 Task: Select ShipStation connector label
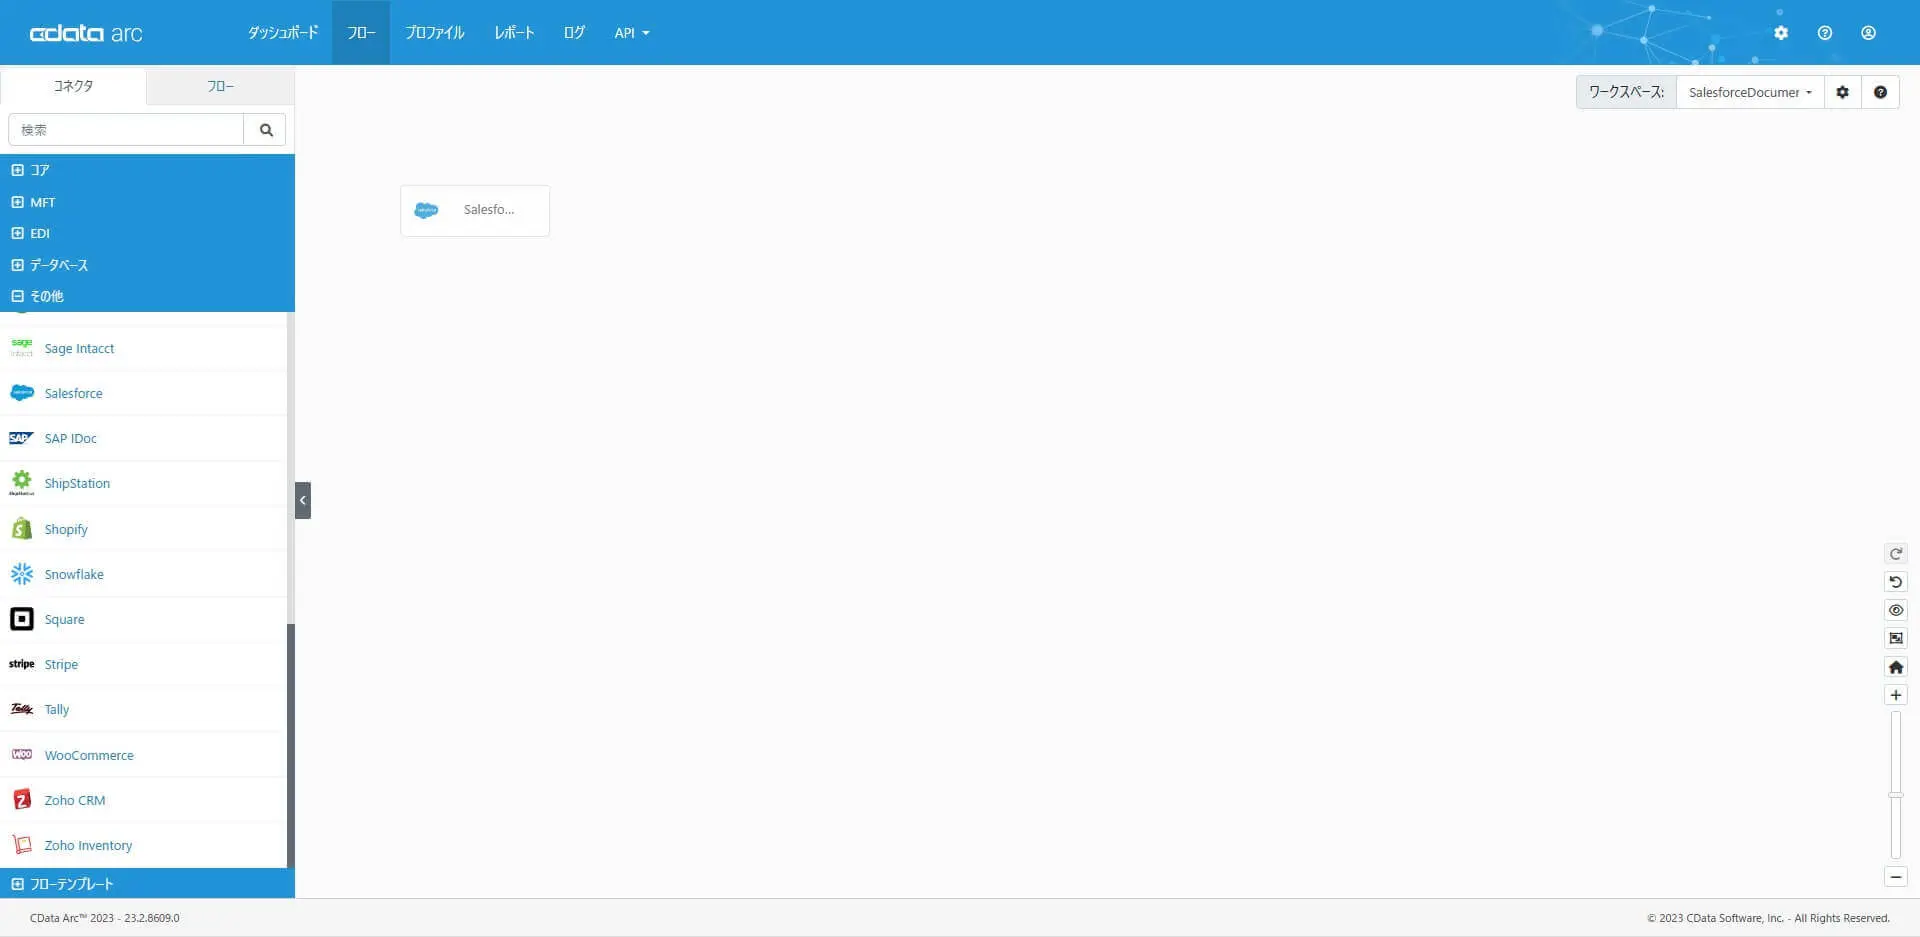tap(77, 483)
